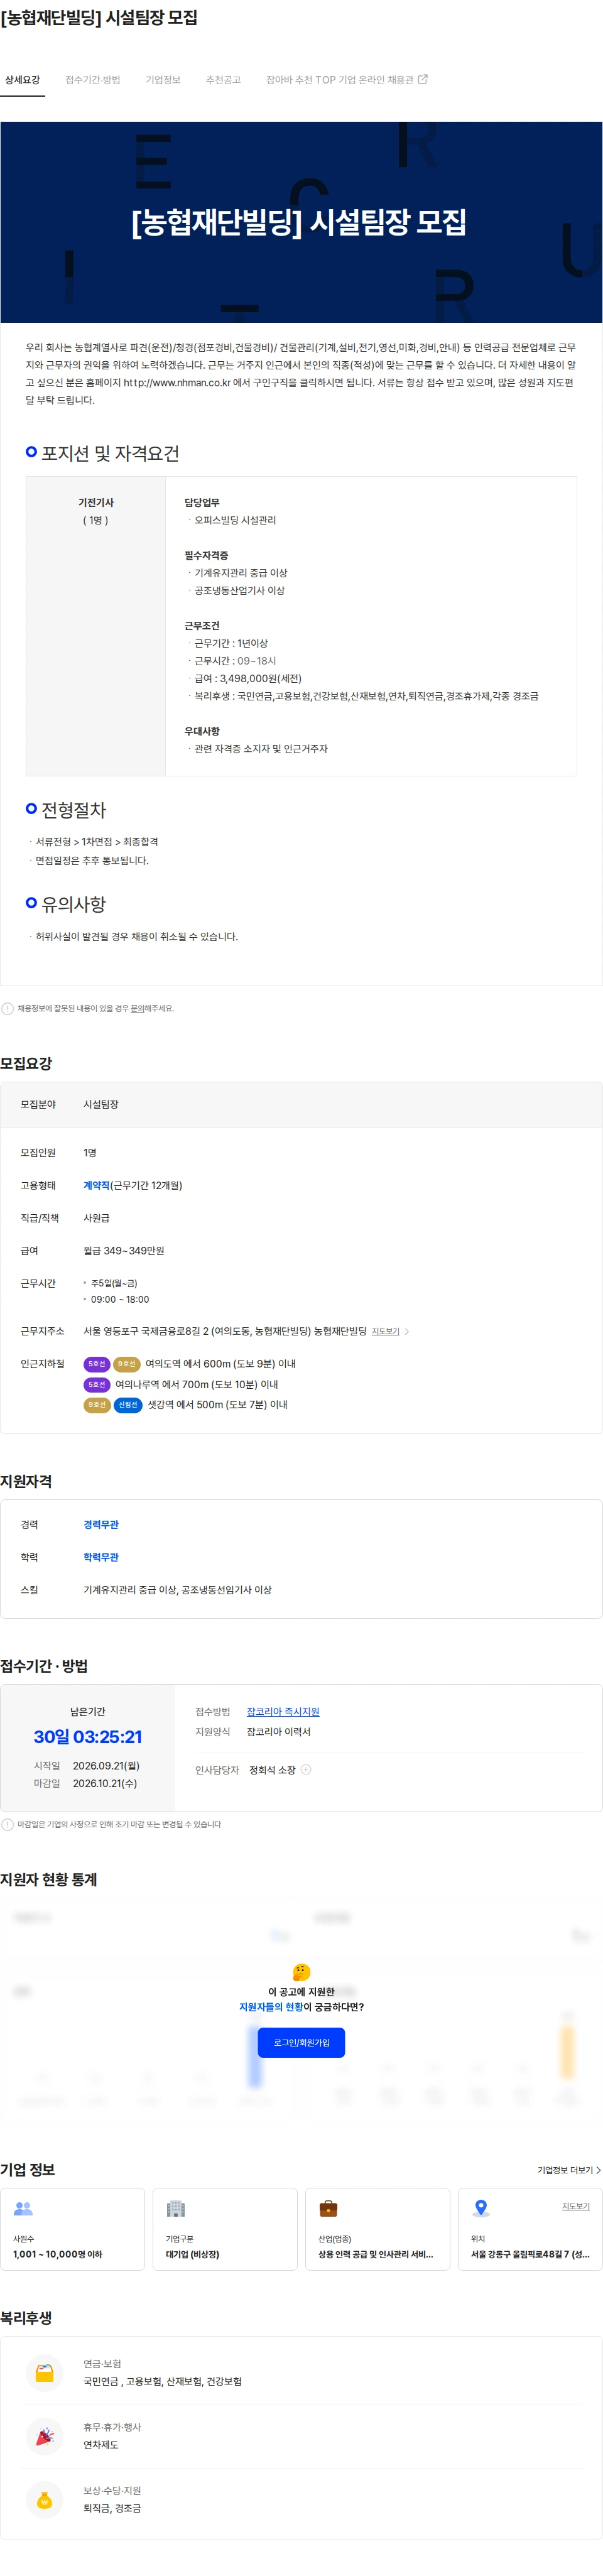Click the 5호선 badge beside 여의도역
Screen dimensions: 603x2576
click(x=96, y=1364)
